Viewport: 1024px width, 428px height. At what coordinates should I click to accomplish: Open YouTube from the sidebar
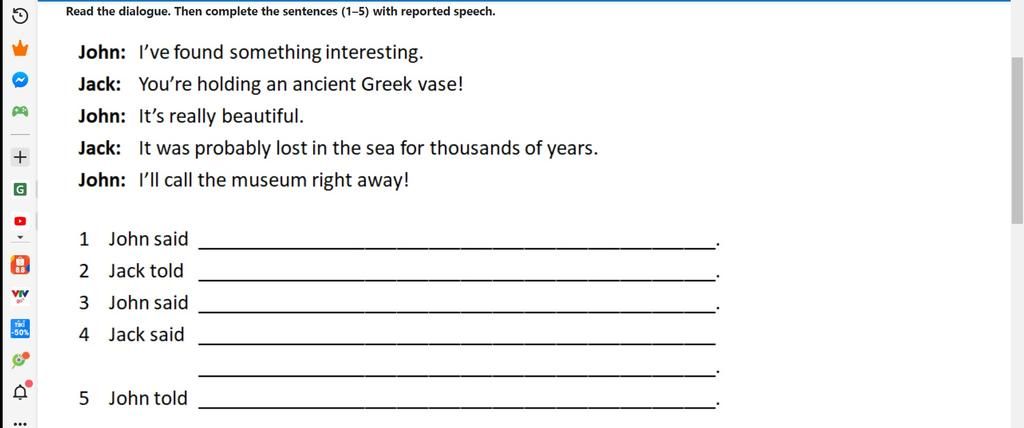(21, 221)
